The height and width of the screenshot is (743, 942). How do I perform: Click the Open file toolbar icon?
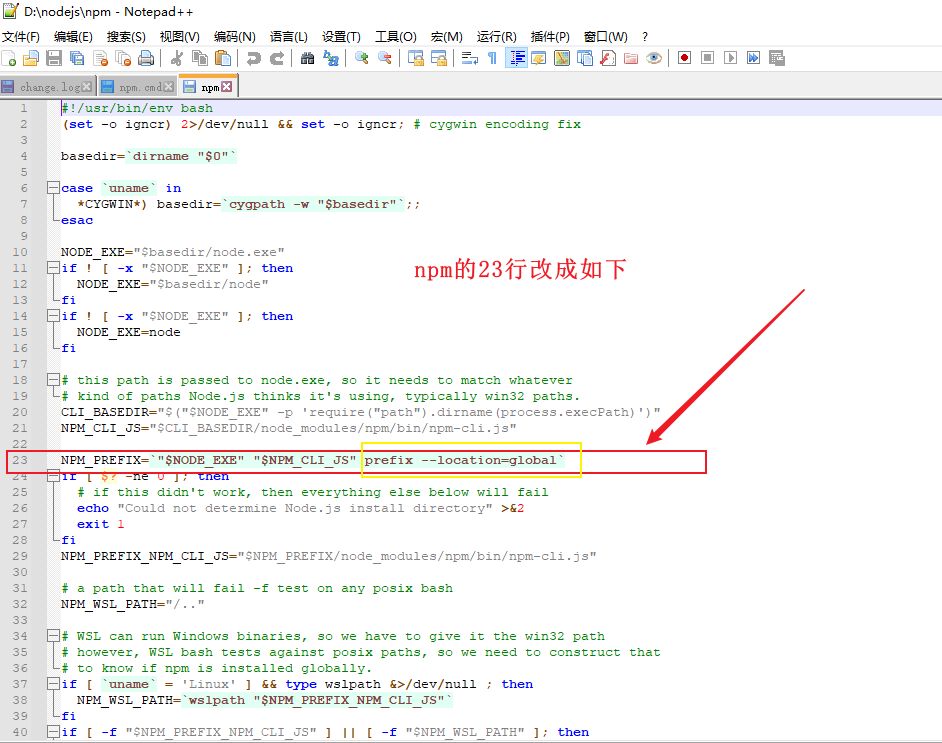pos(31,58)
